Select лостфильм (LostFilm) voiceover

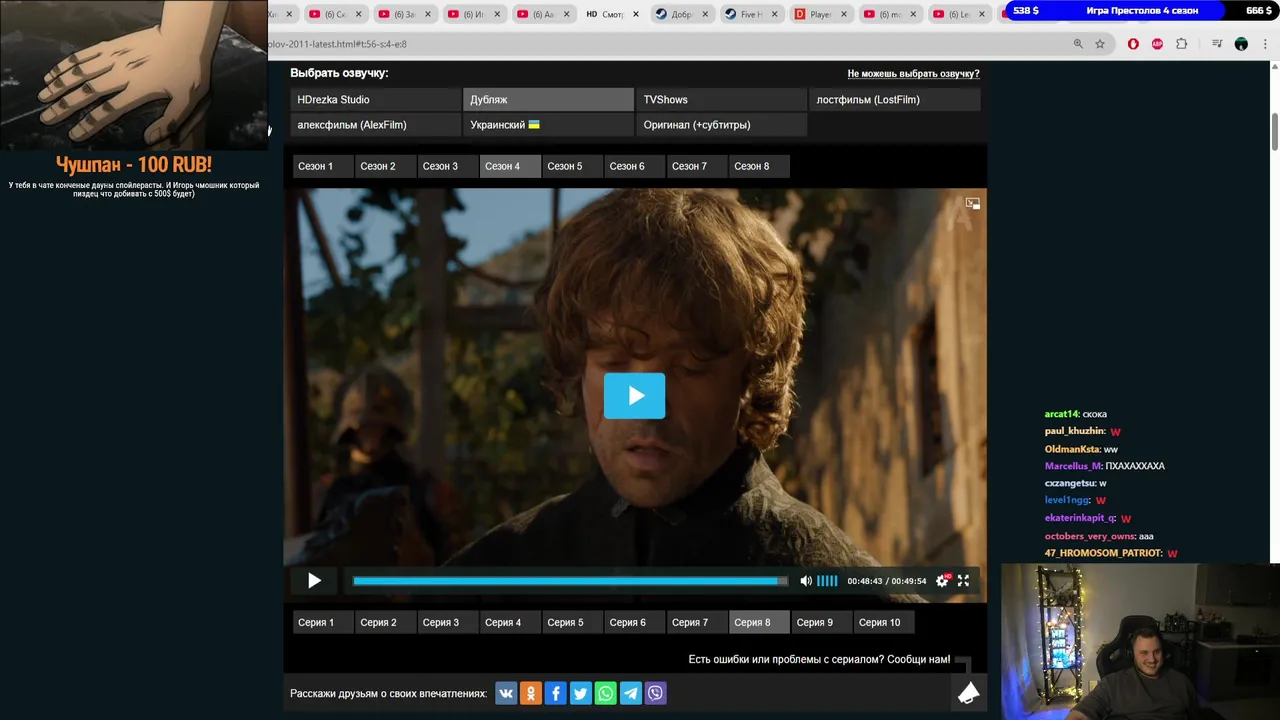pyautogui.click(x=894, y=99)
